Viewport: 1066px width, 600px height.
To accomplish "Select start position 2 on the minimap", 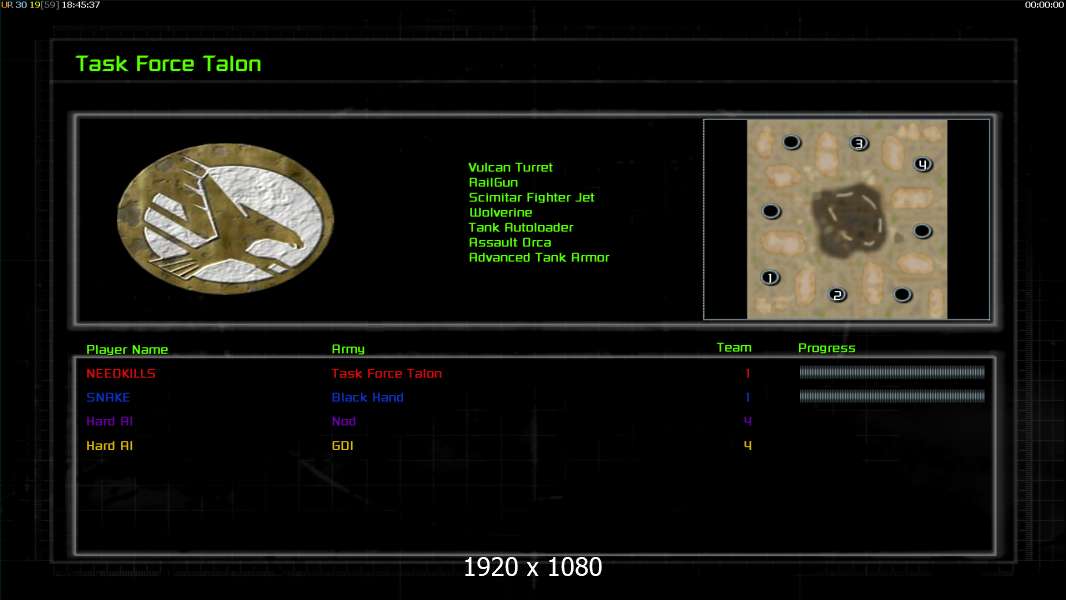I will [x=838, y=295].
